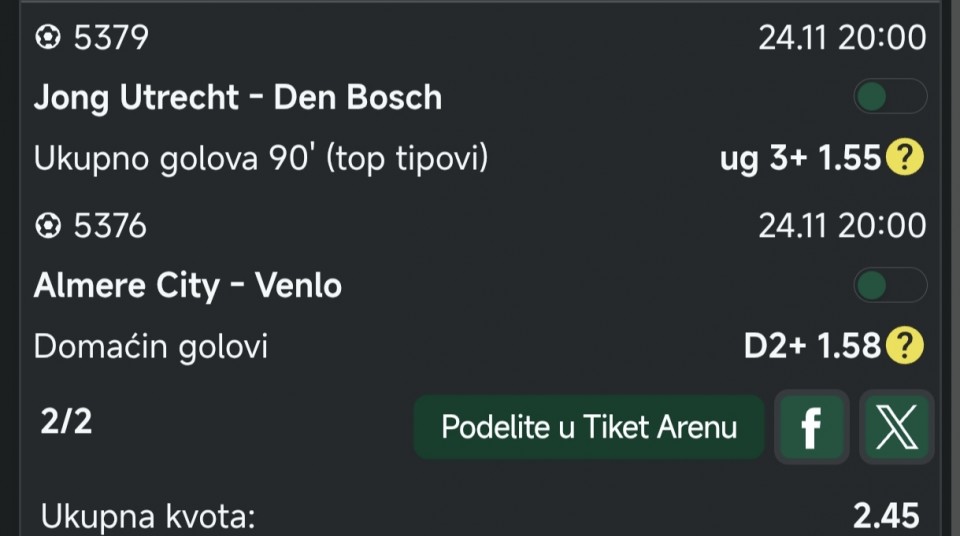
Task: Open the Almere City - Venlo match
Action: coord(188,286)
